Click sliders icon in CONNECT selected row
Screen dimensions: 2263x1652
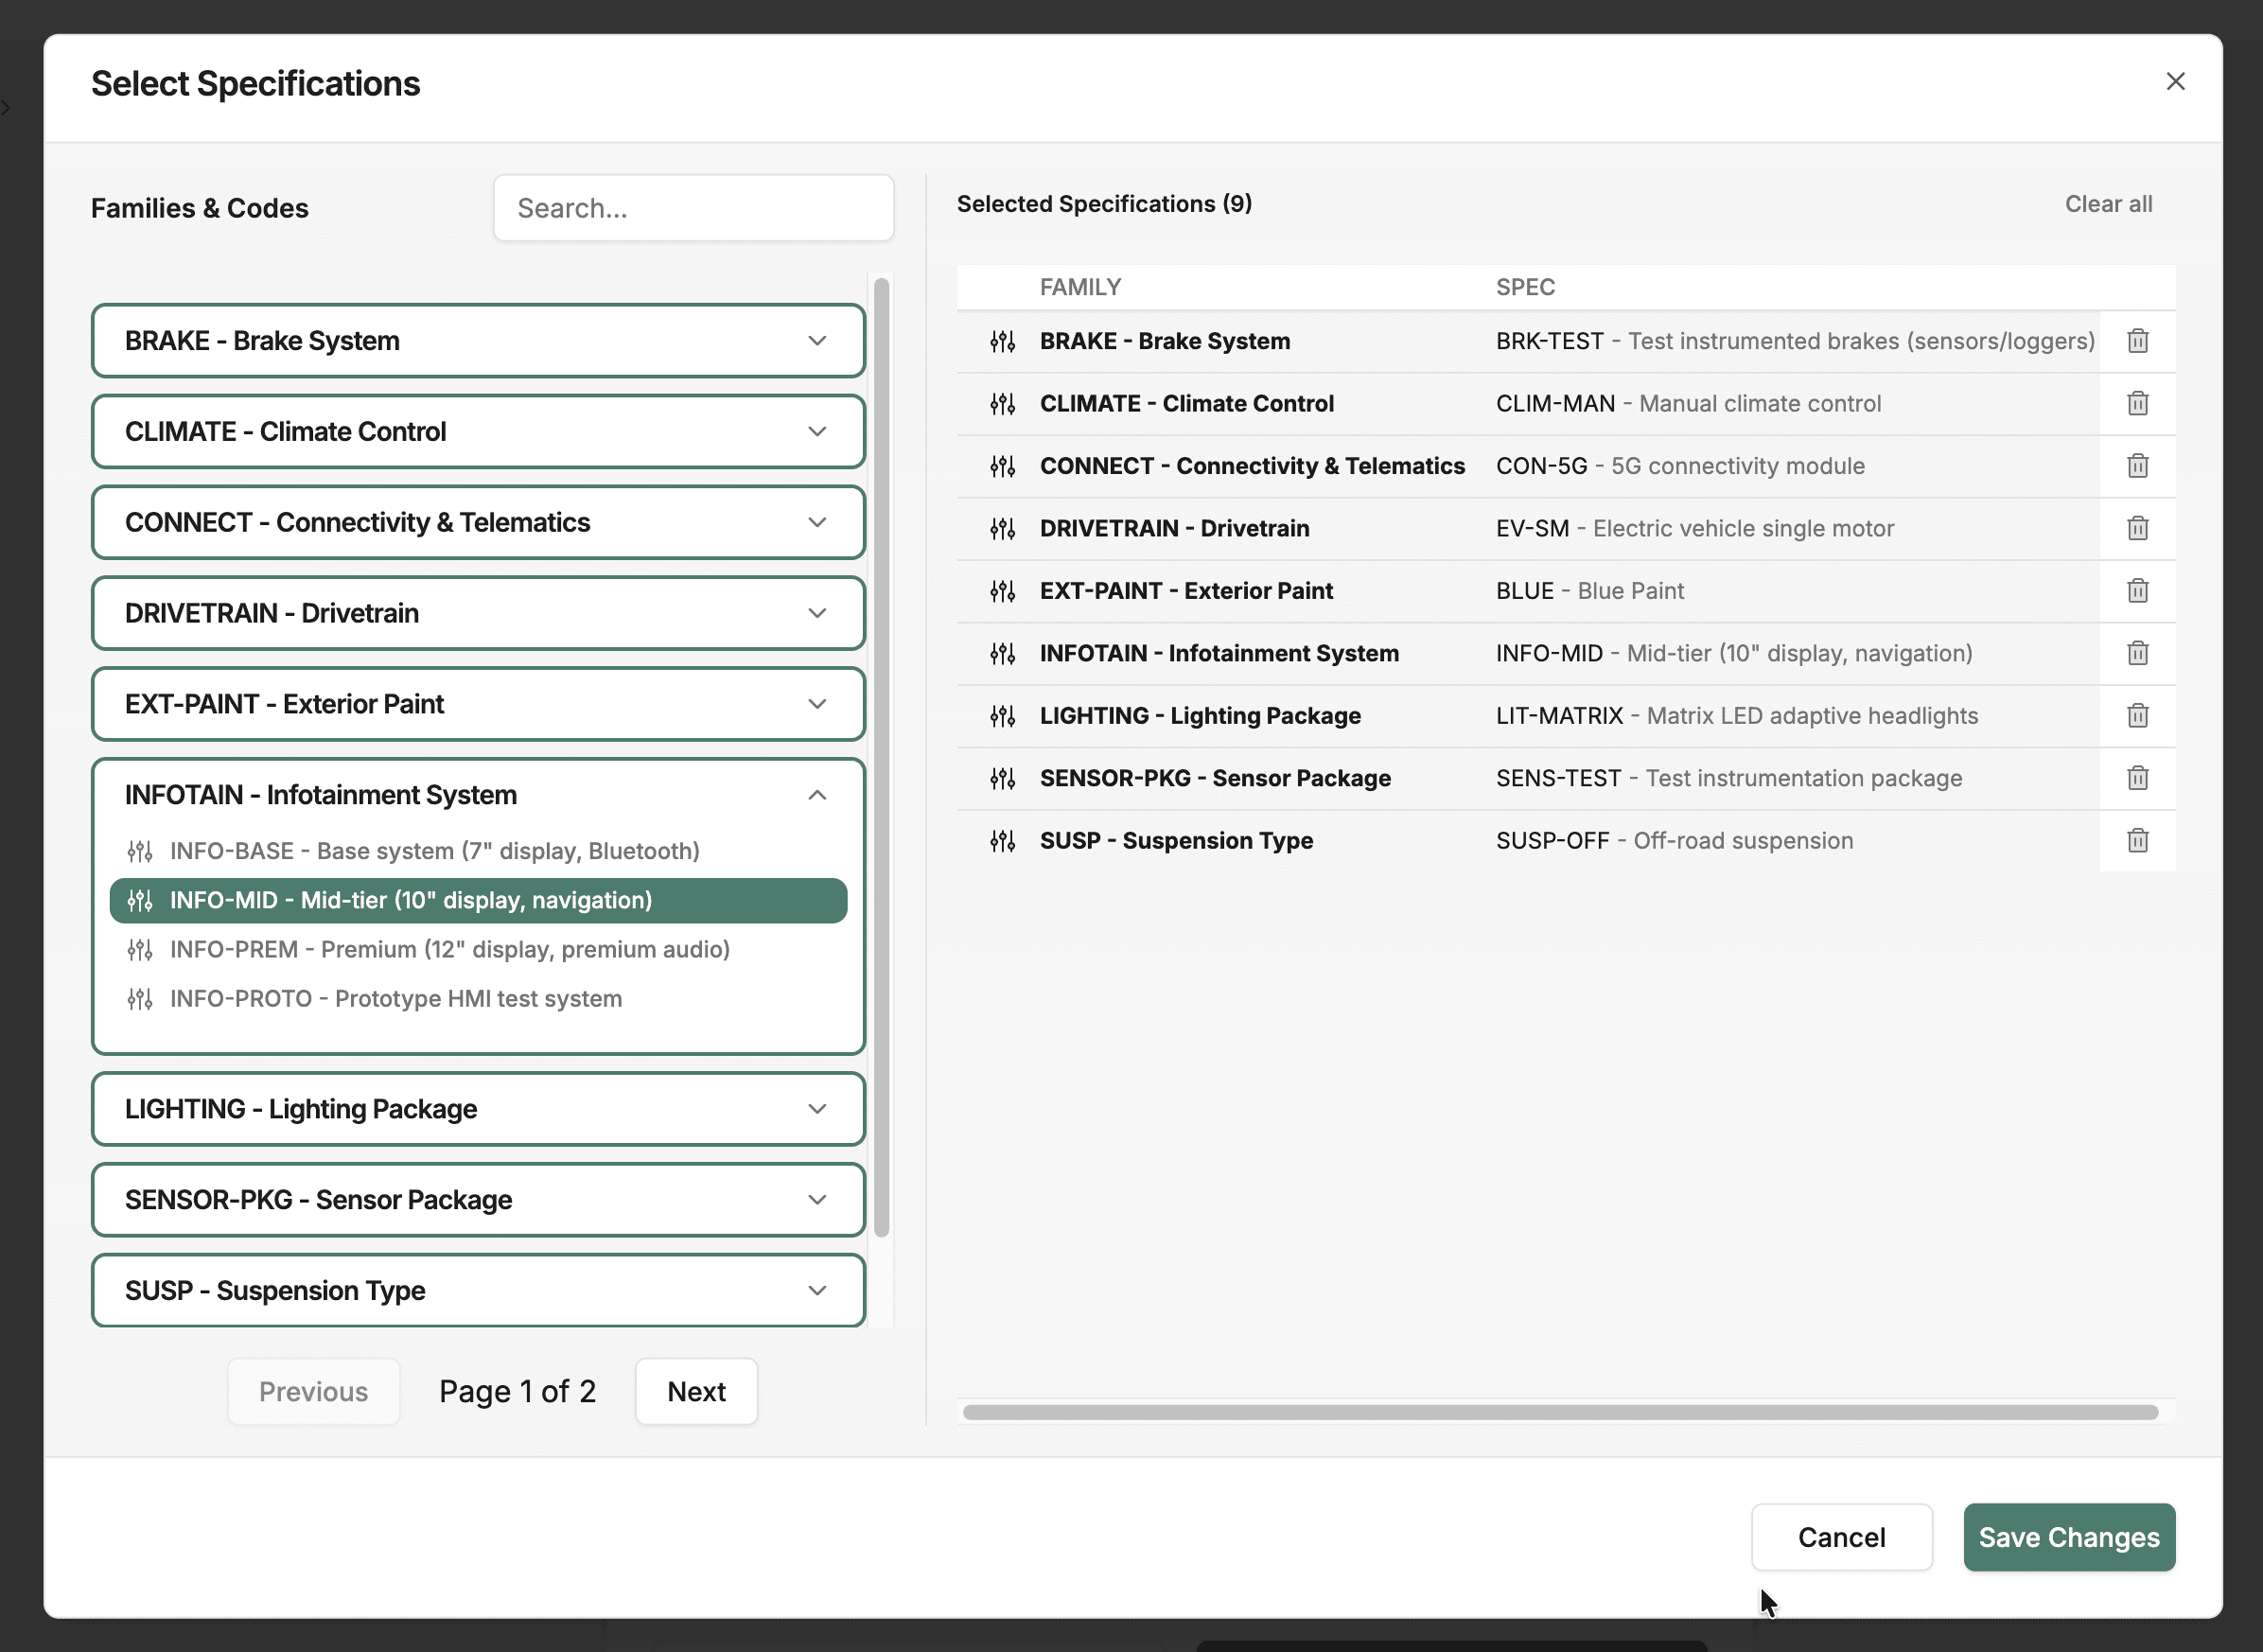tap(1002, 466)
